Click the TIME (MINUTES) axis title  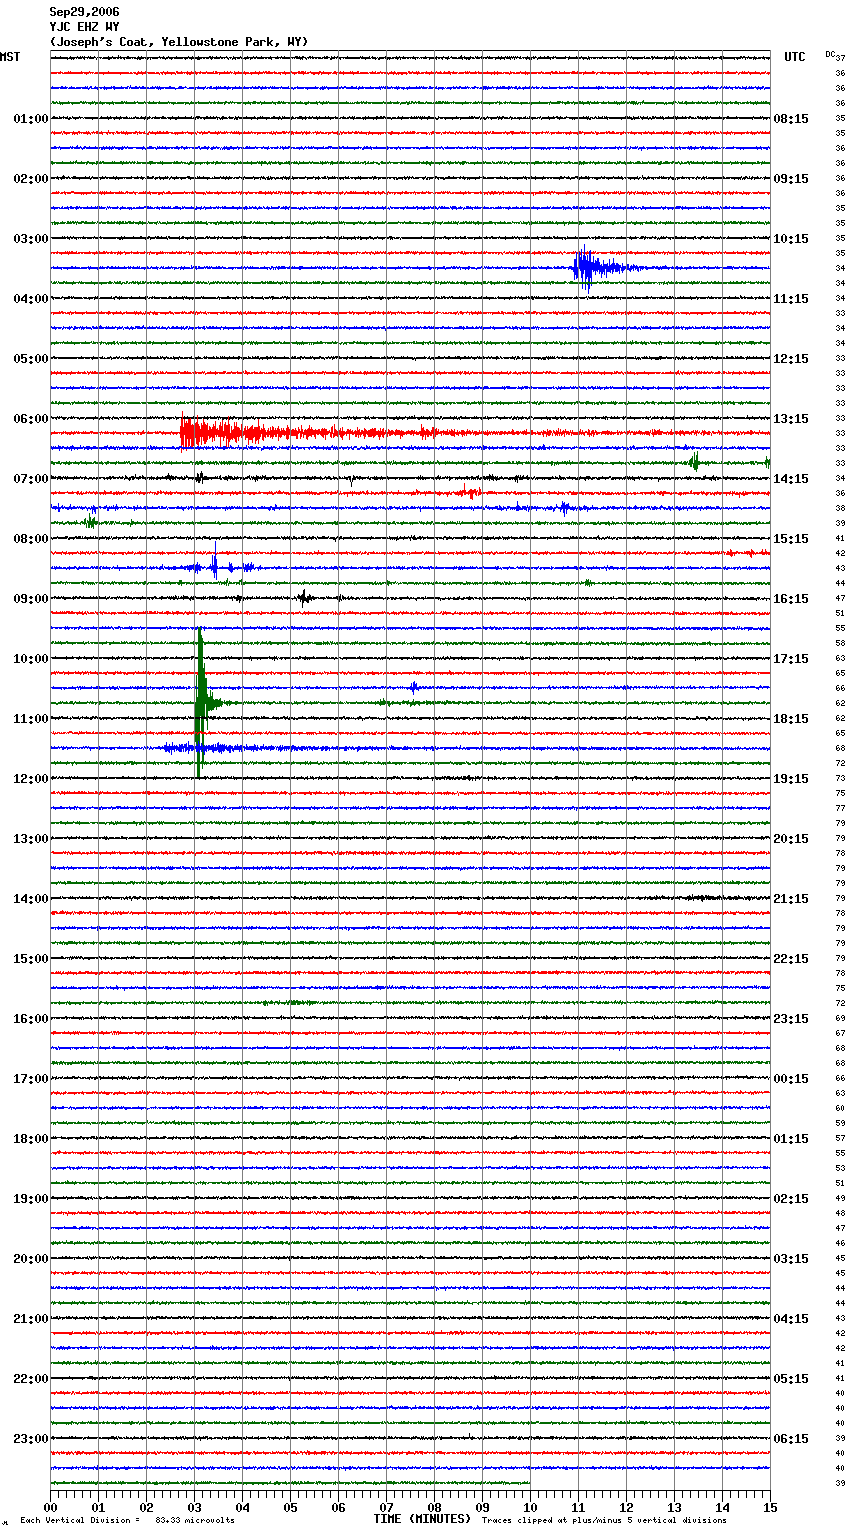tap(422, 1519)
